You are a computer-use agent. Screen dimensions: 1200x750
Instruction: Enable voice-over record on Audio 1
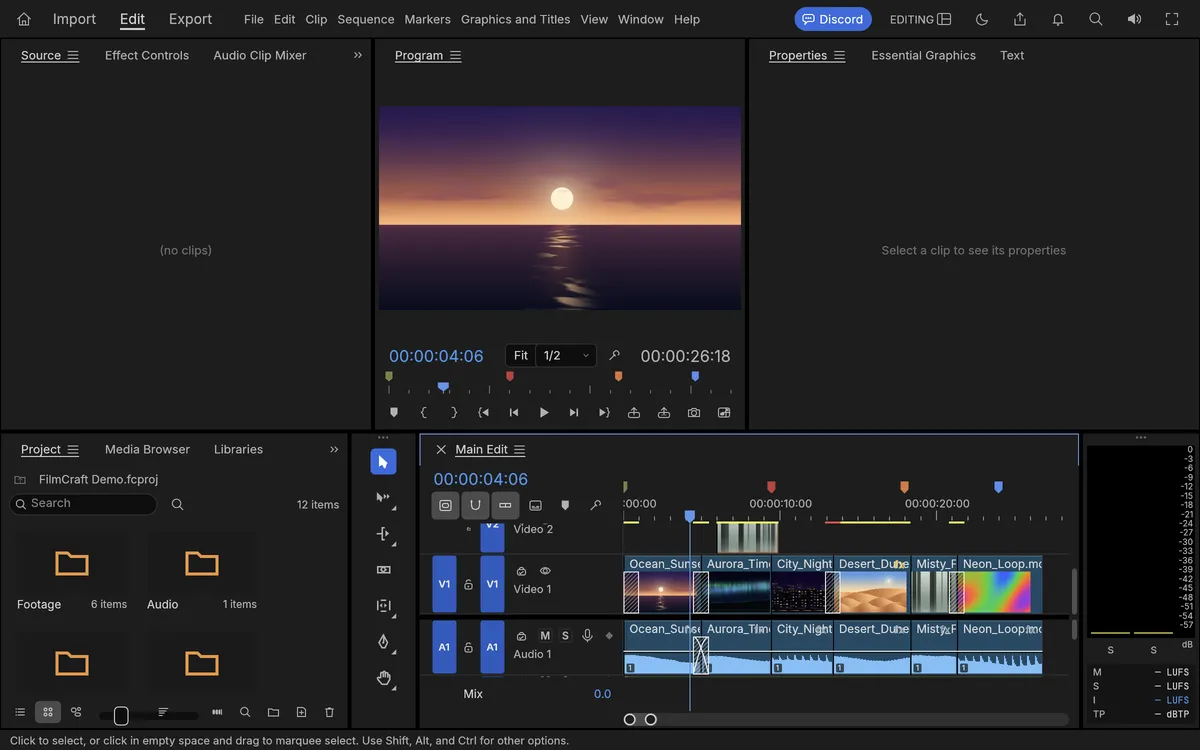(587, 636)
